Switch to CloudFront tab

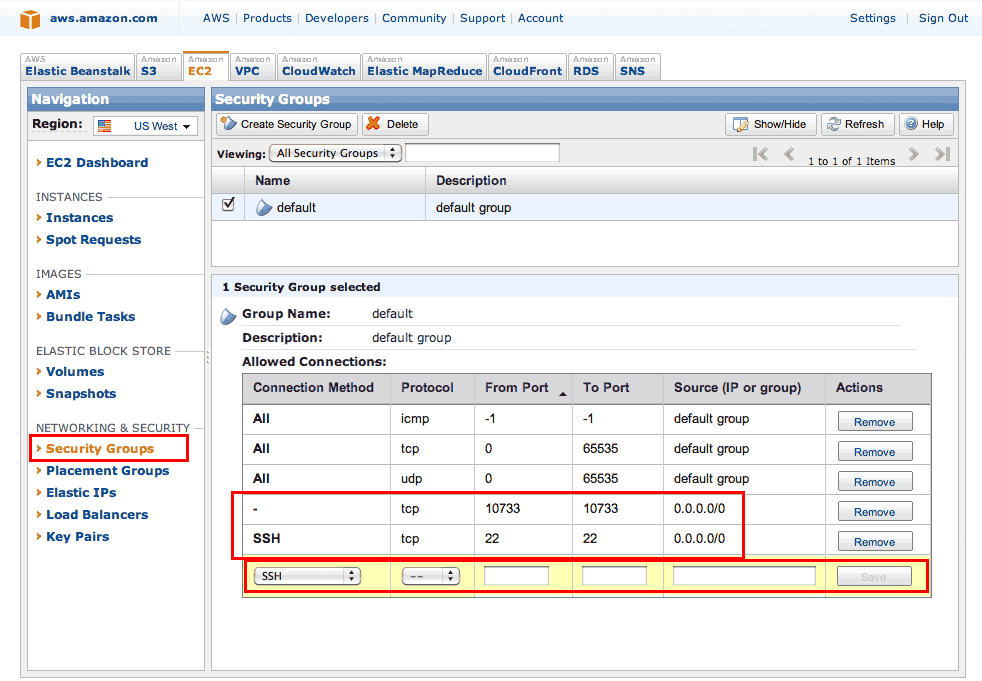[527, 66]
